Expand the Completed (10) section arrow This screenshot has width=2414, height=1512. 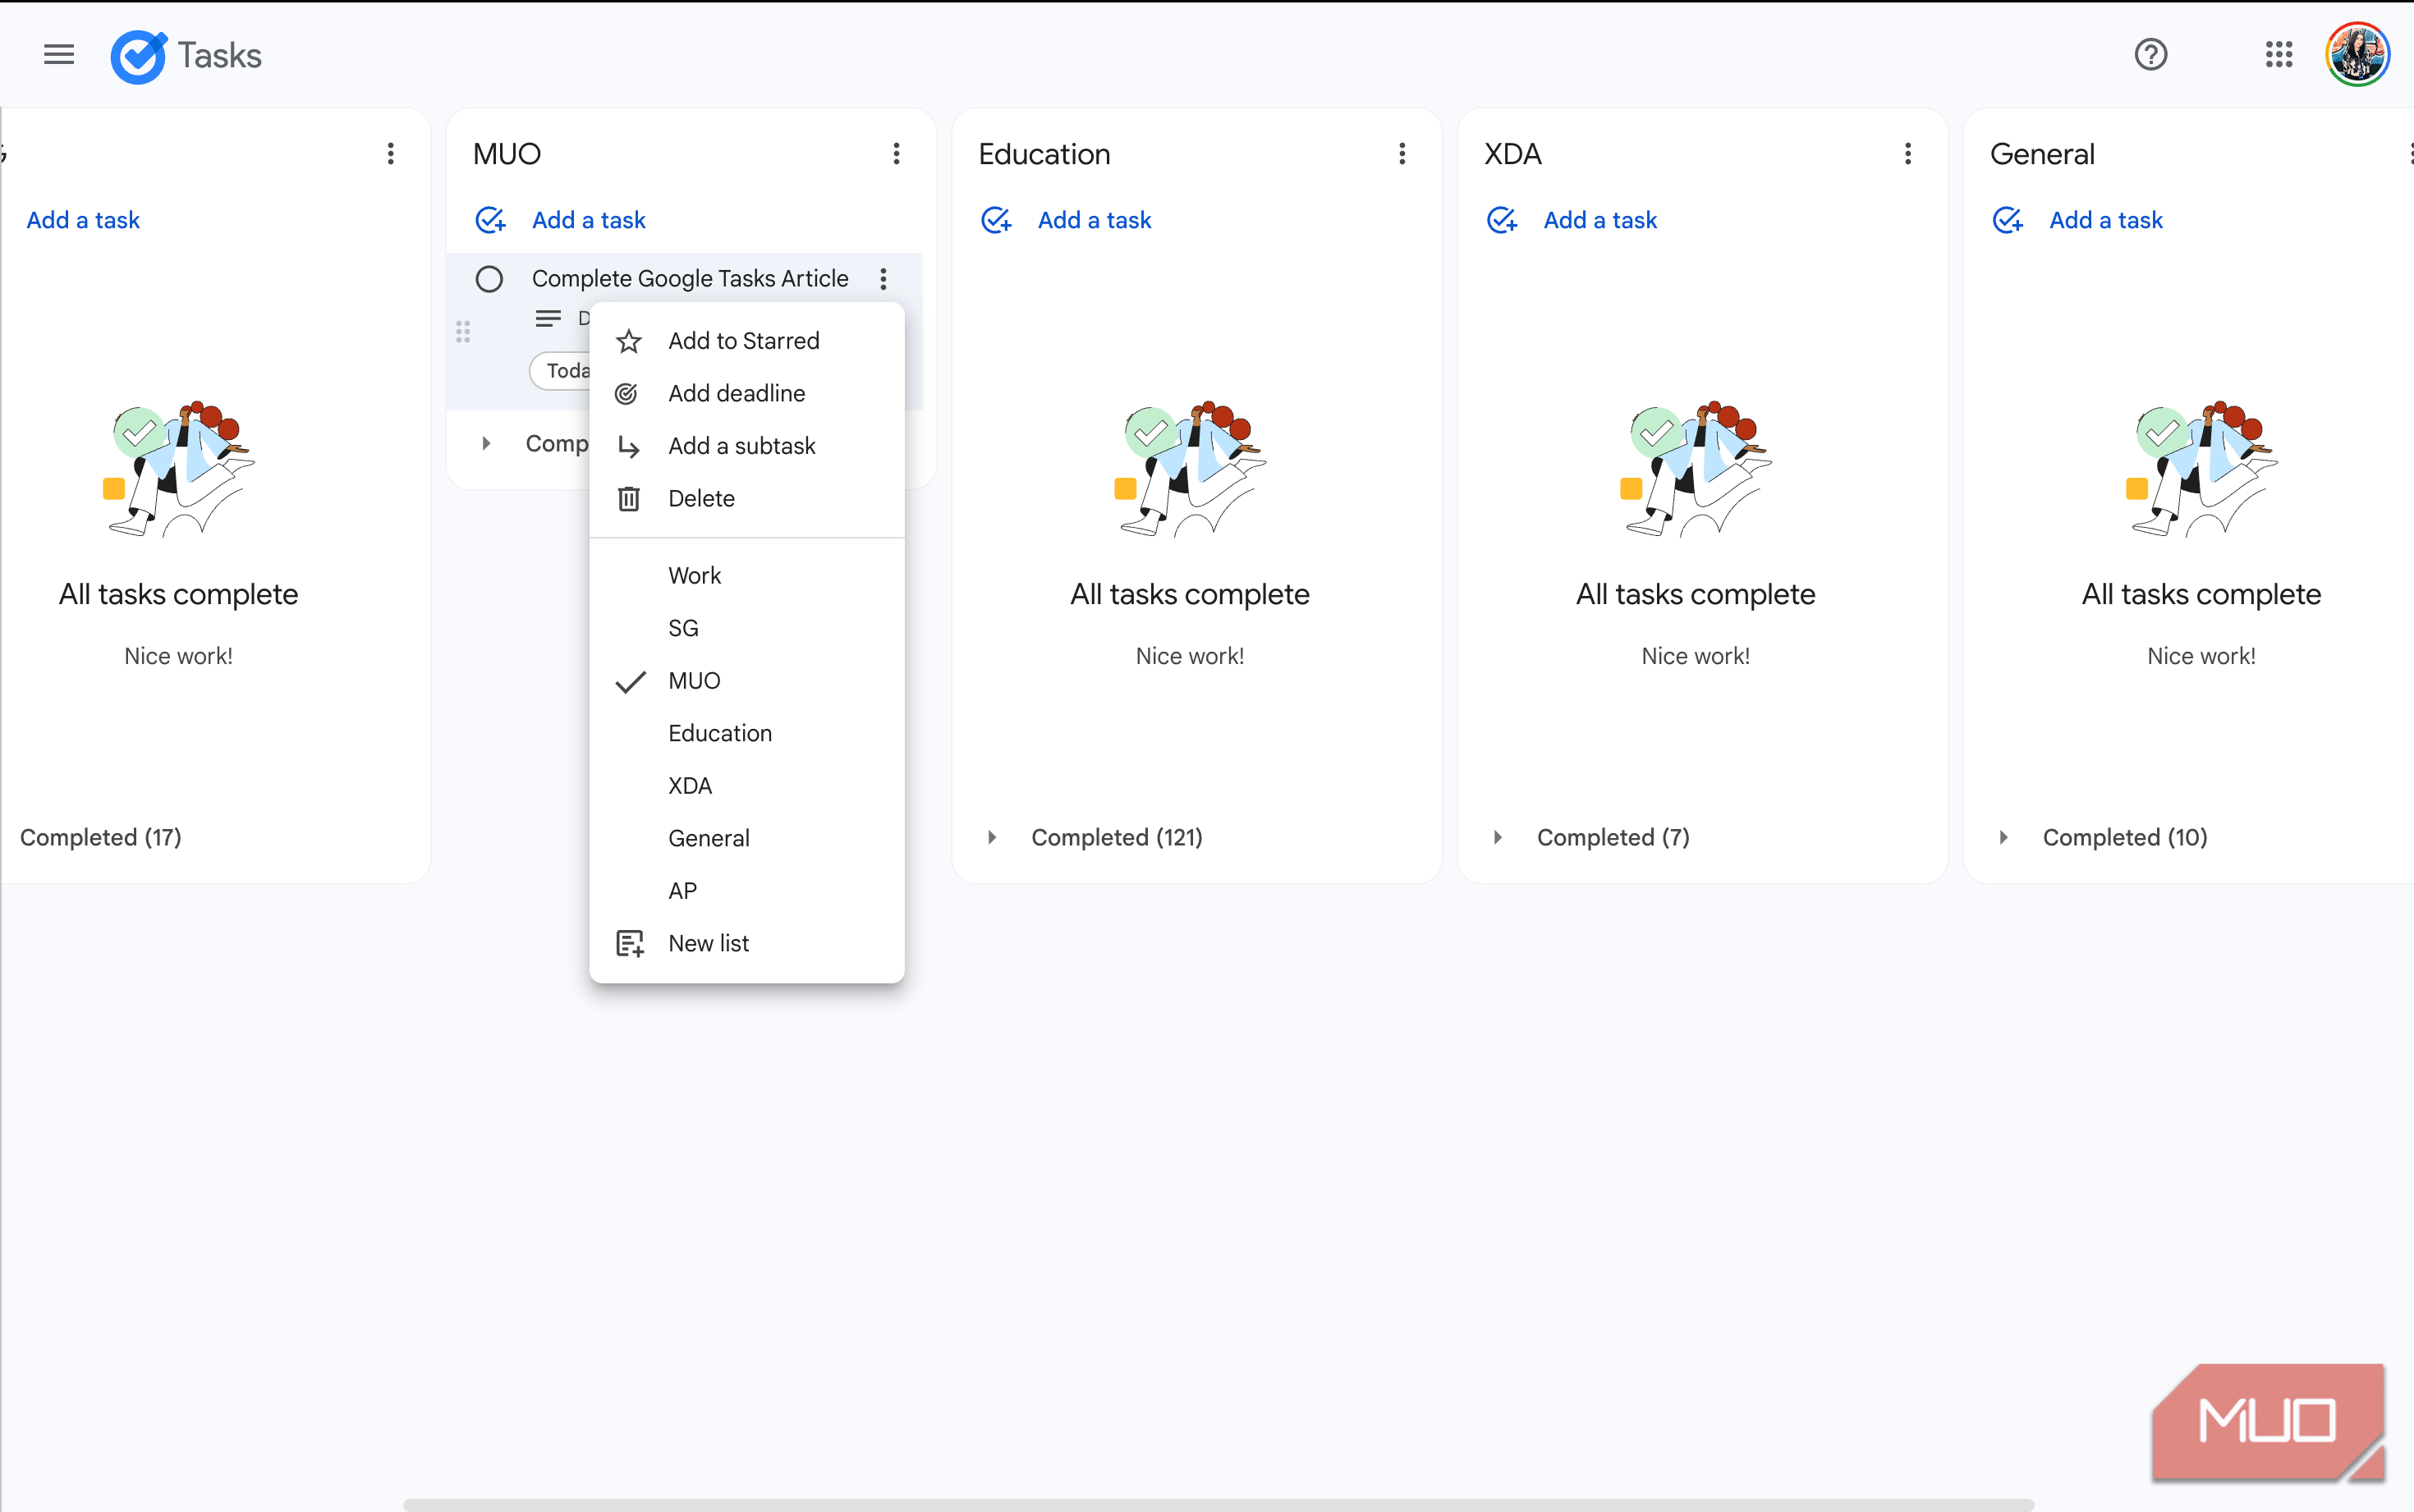[2004, 837]
